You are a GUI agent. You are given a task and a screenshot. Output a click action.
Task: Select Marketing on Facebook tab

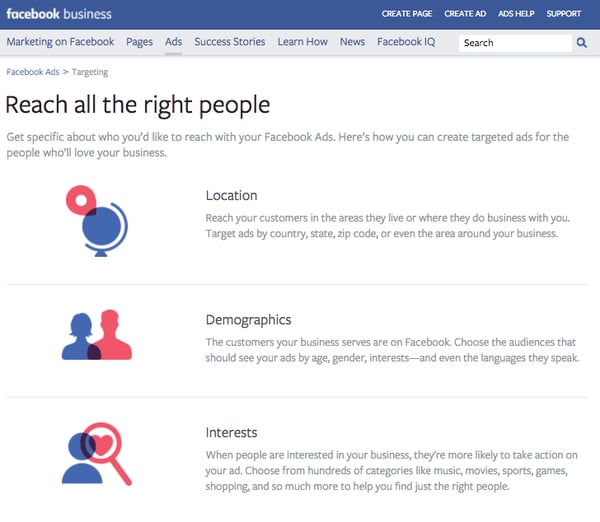click(60, 41)
